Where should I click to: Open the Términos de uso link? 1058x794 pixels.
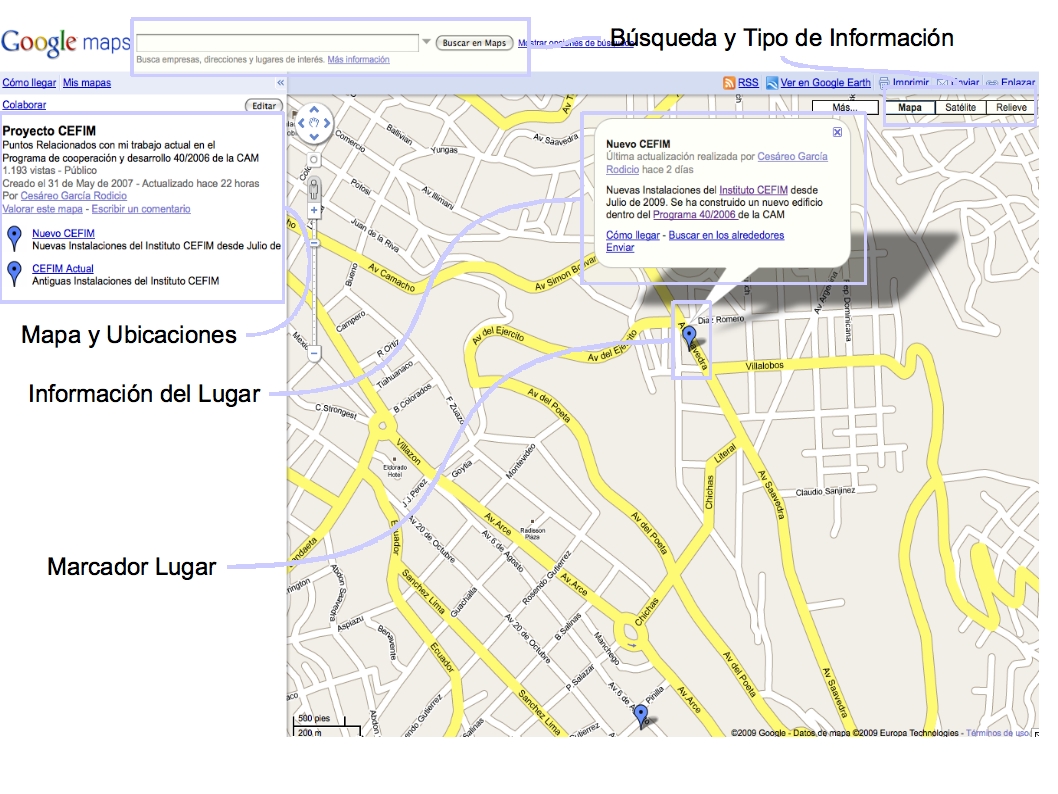coord(998,733)
